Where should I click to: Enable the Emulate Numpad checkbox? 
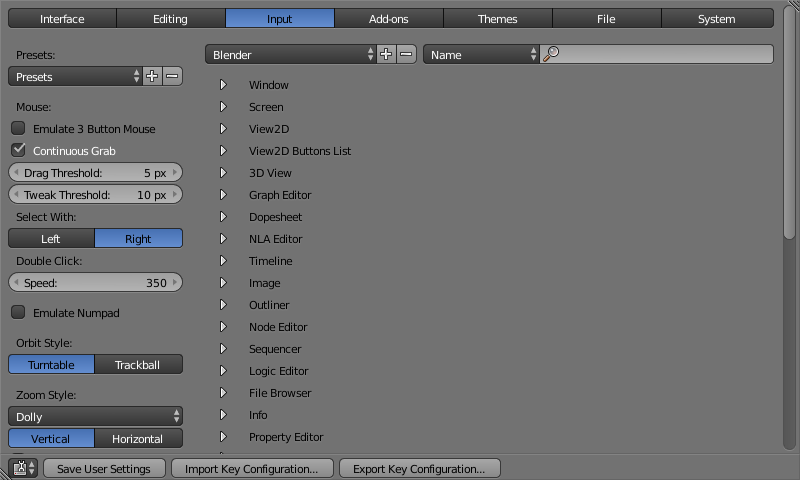point(18,313)
